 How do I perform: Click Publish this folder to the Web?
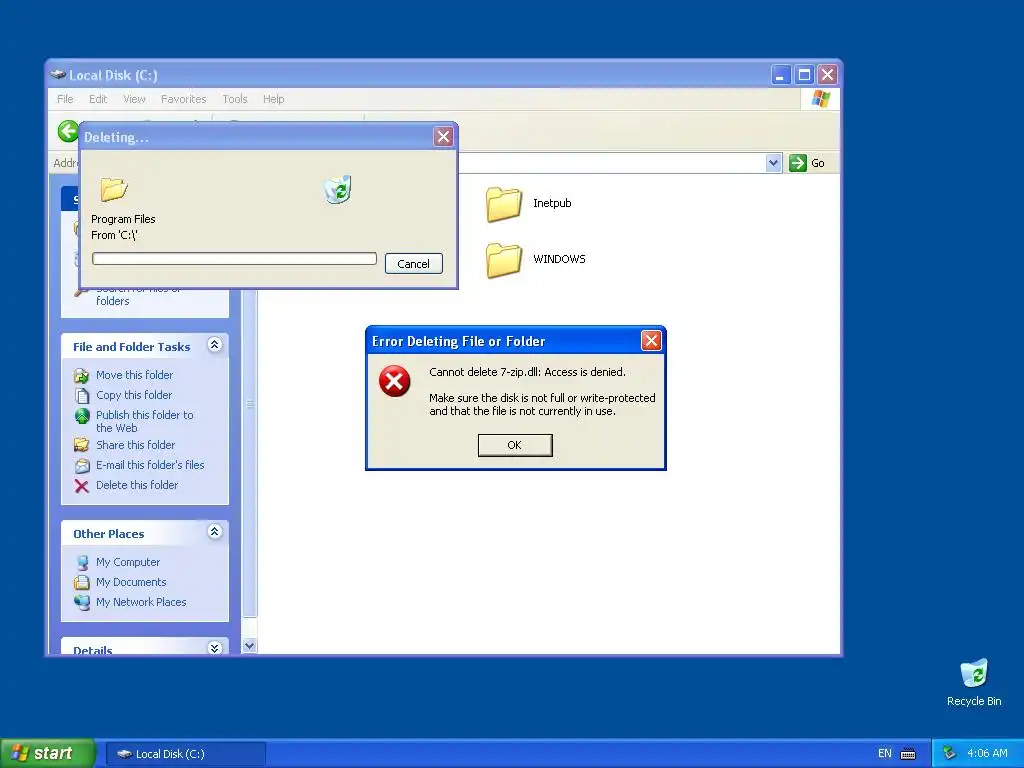click(x=145, y=421)
